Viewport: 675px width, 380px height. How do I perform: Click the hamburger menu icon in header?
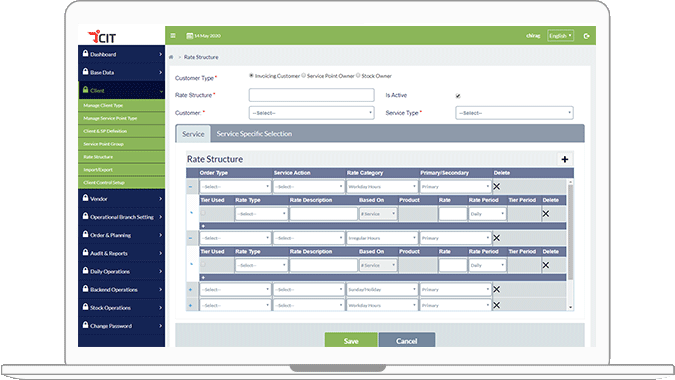(173, 36)
